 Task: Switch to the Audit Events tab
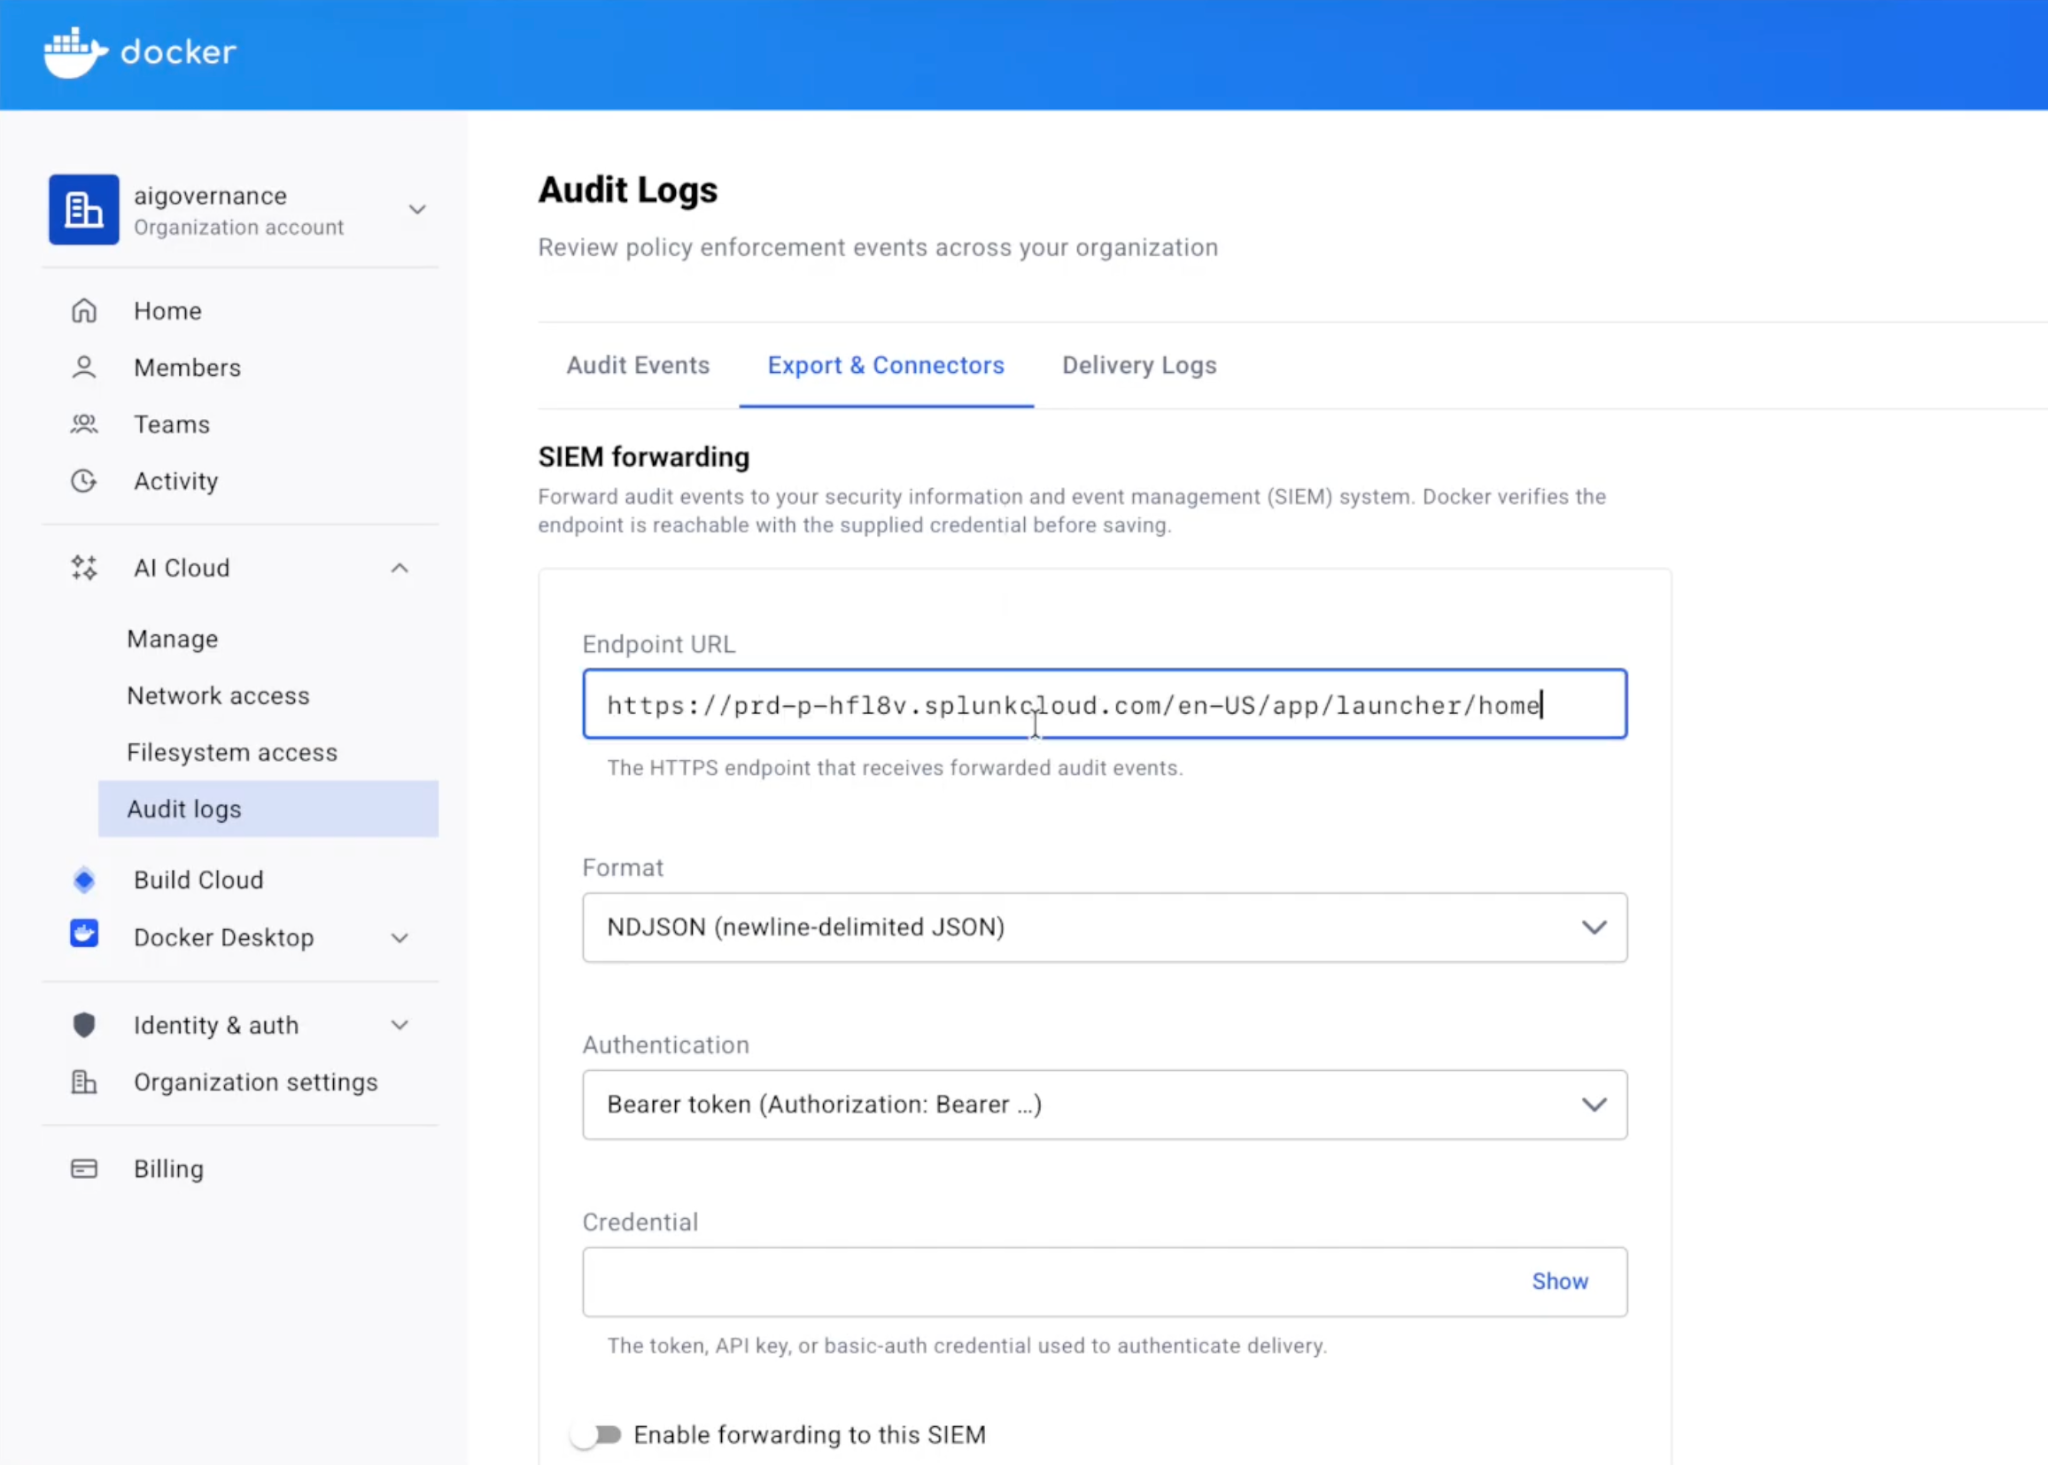click(x=638, y=366)
